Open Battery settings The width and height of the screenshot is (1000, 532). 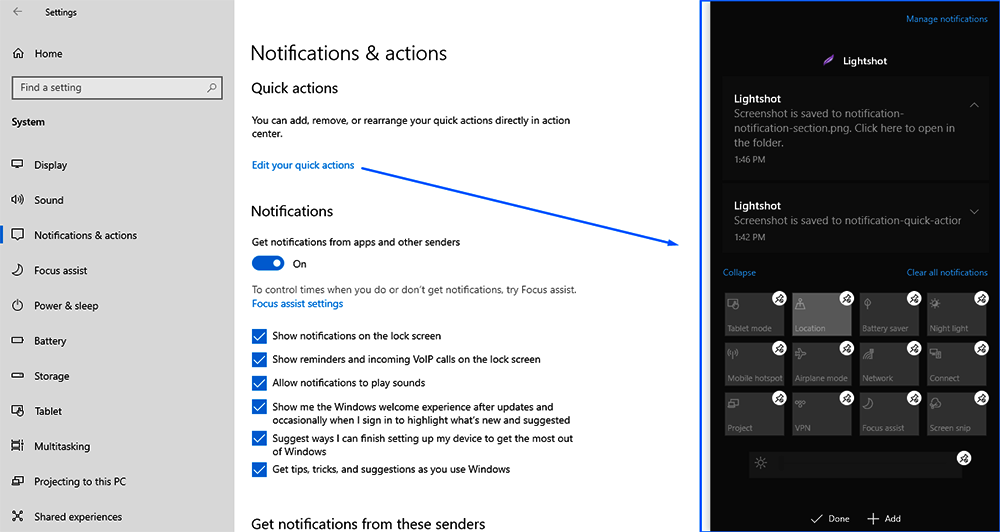pyautogui.click(x=39, y=341)
